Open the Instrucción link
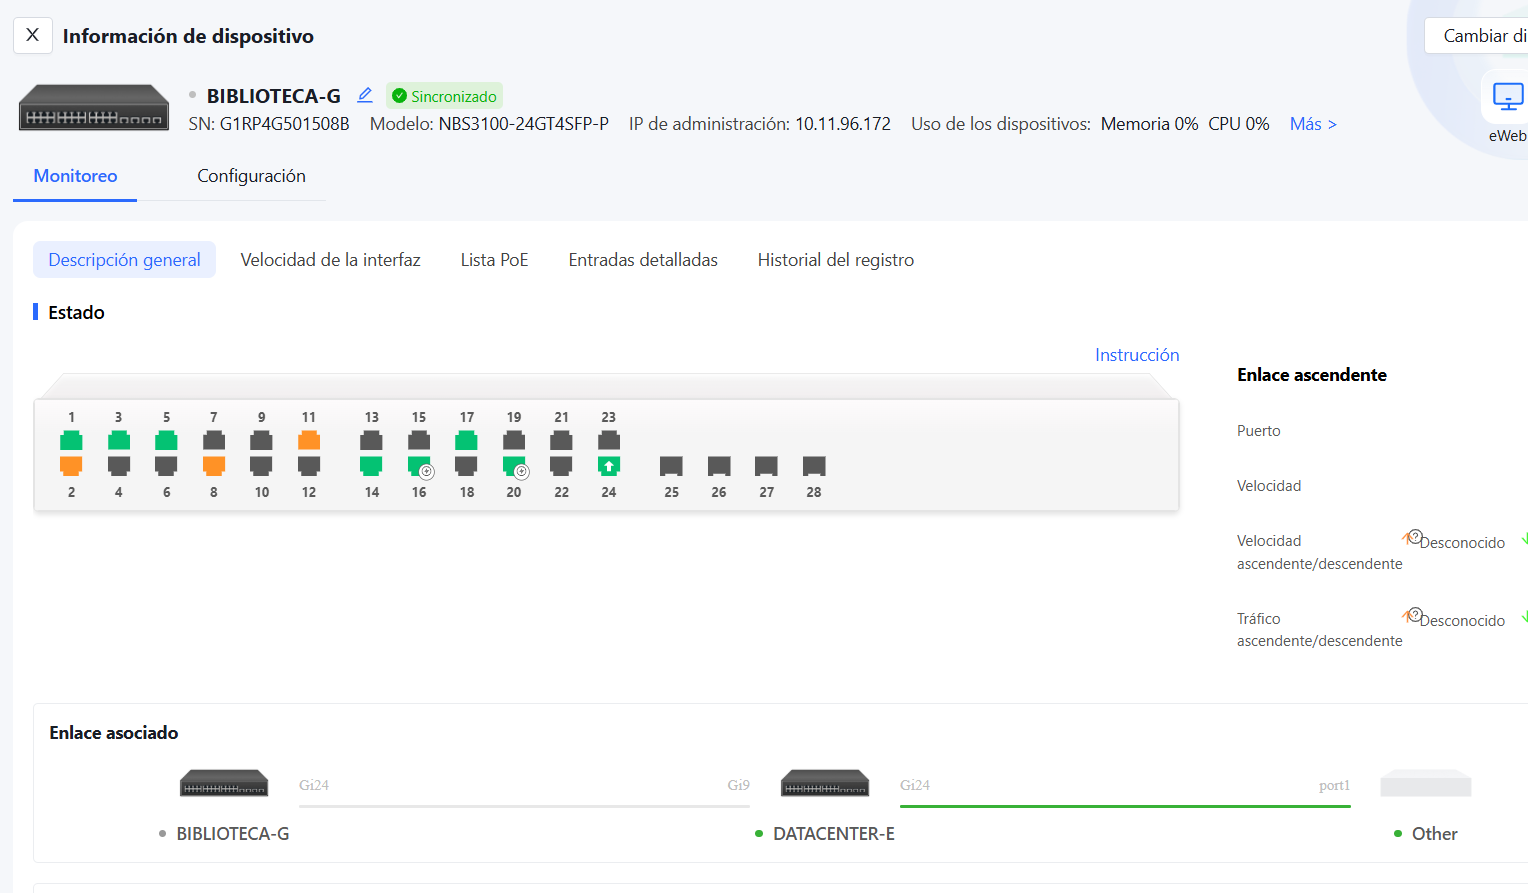This screenshot has width=1528, height=893. (1137, 355)
